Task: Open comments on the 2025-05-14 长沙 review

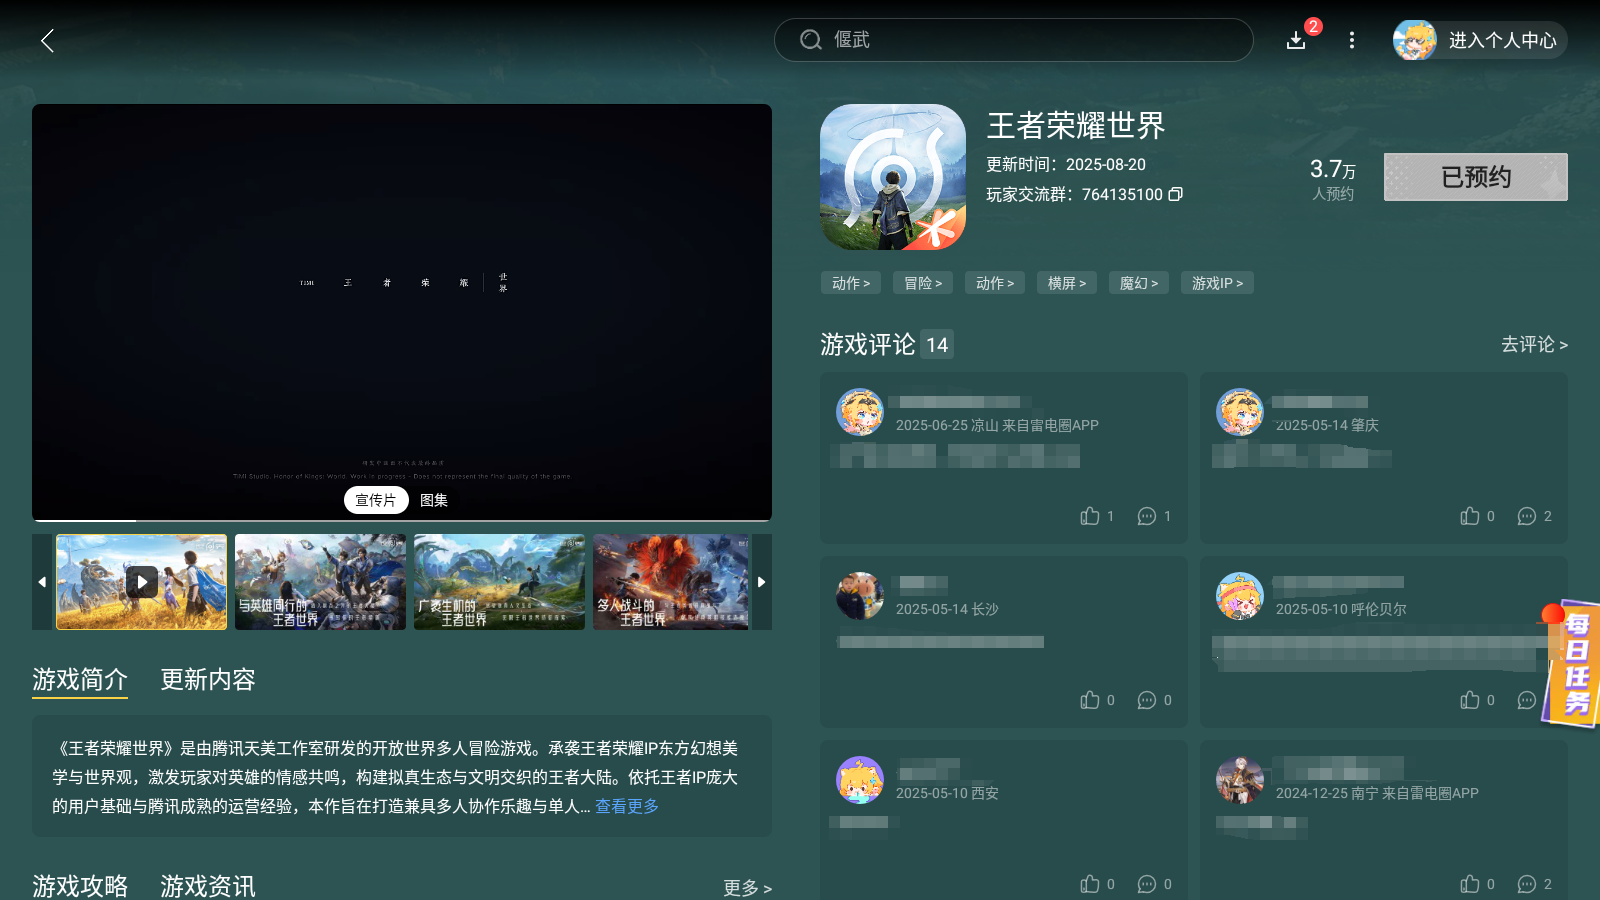Action: pos(1147,700)
